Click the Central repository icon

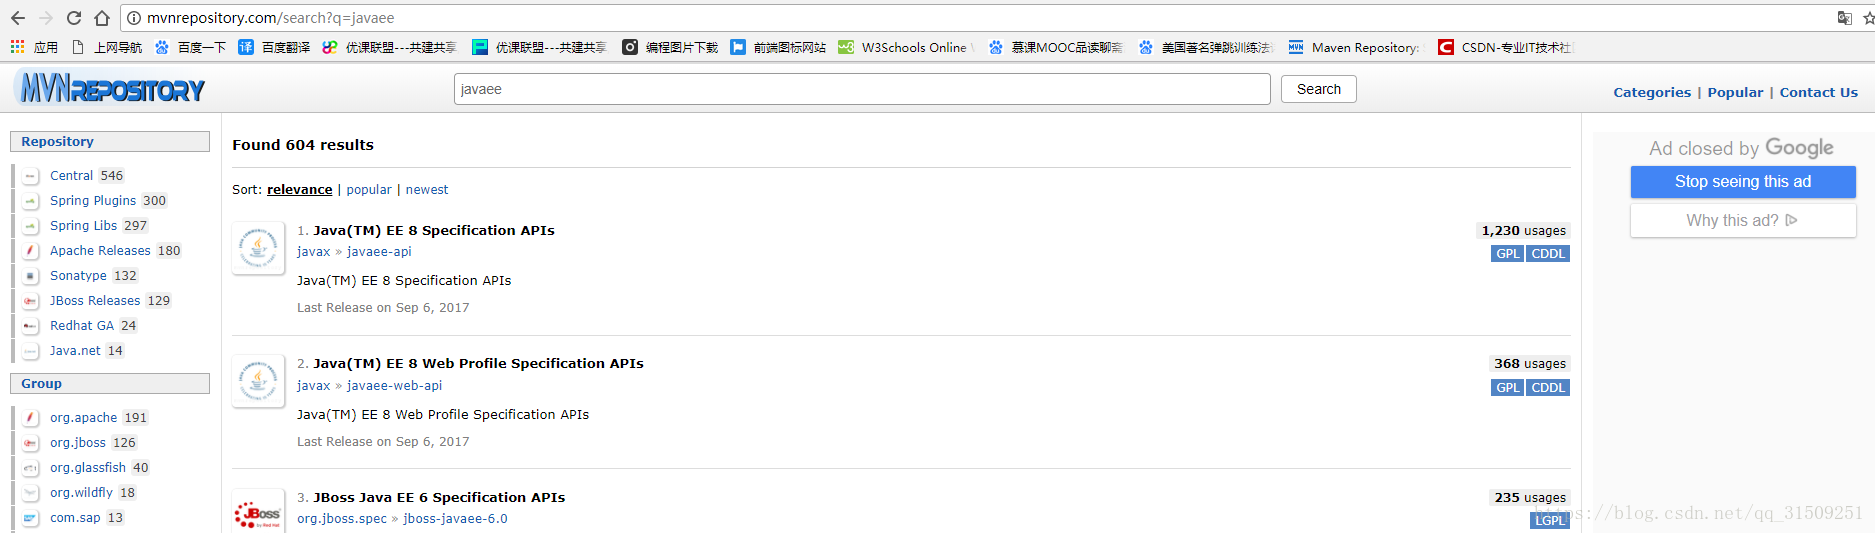click(31, 176)
